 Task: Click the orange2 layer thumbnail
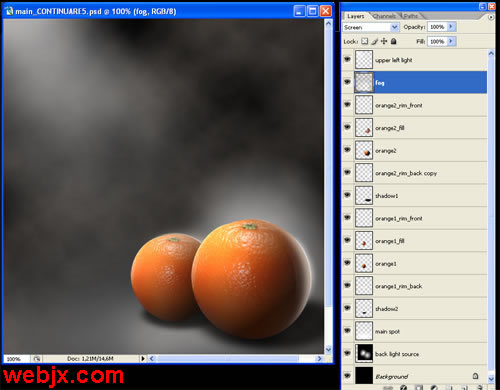tap(364, 150)
